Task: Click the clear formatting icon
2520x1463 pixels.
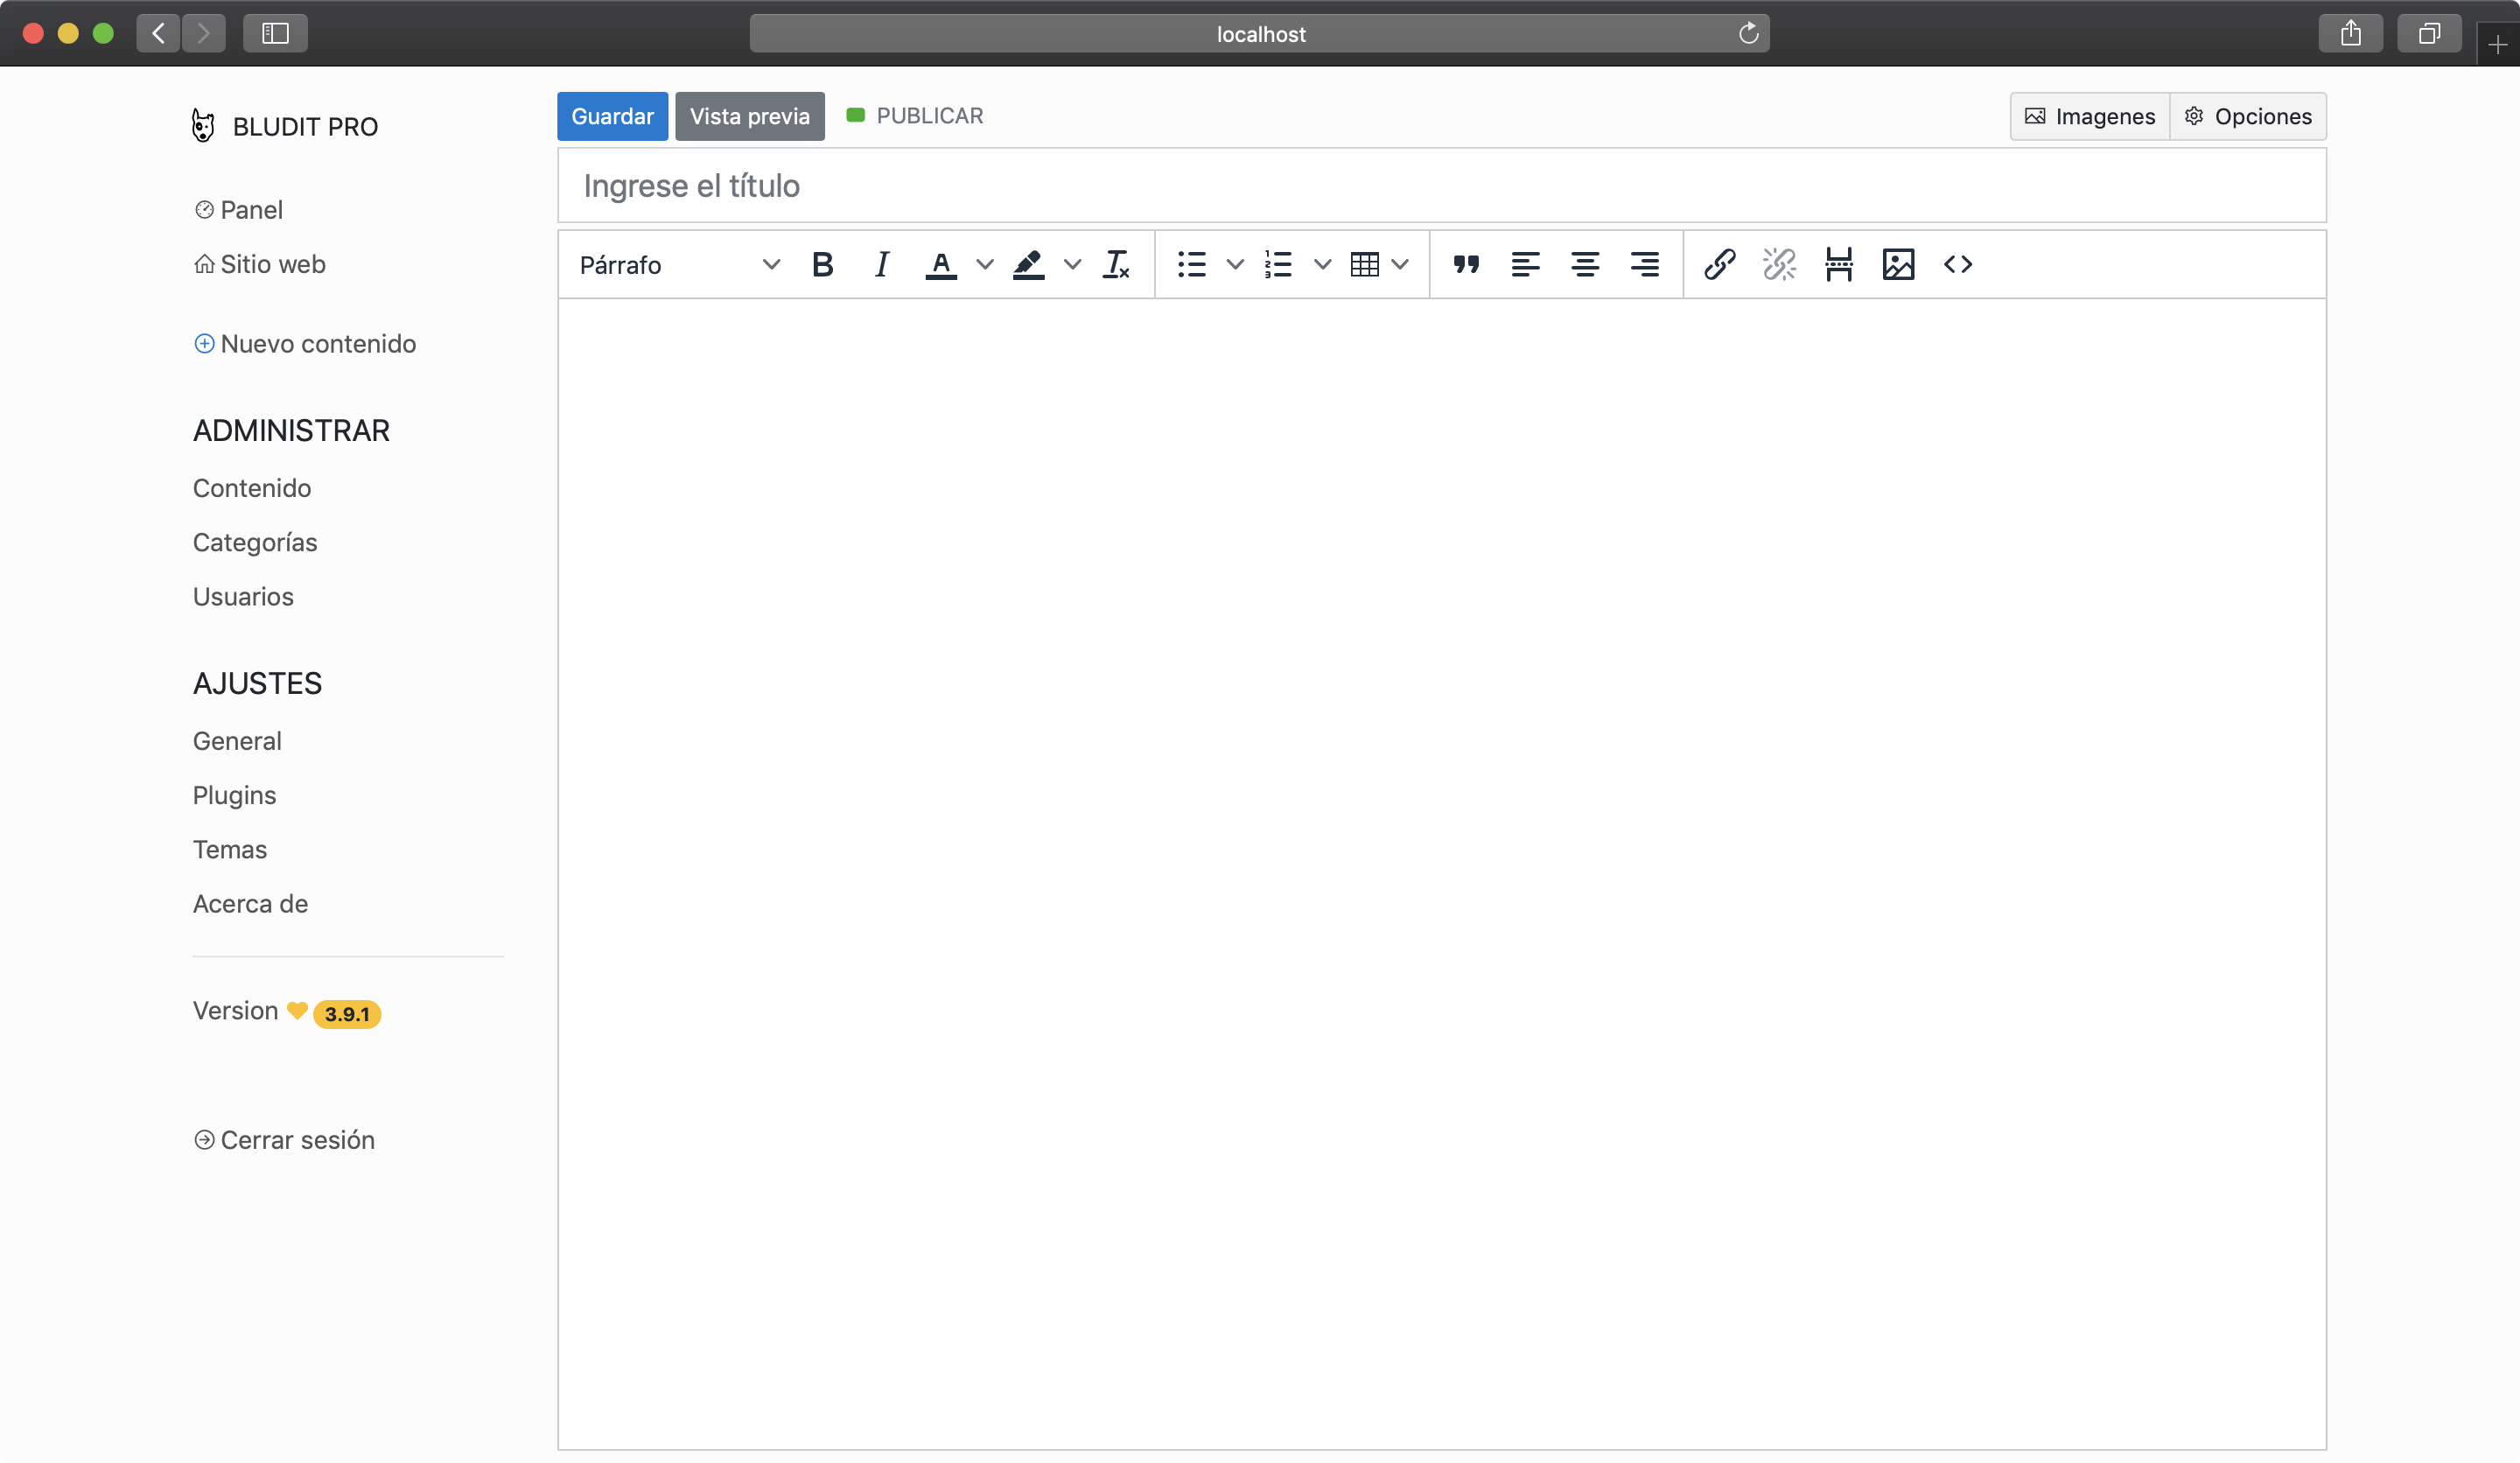Action: pyautogui.click(x=1115, y=264)
